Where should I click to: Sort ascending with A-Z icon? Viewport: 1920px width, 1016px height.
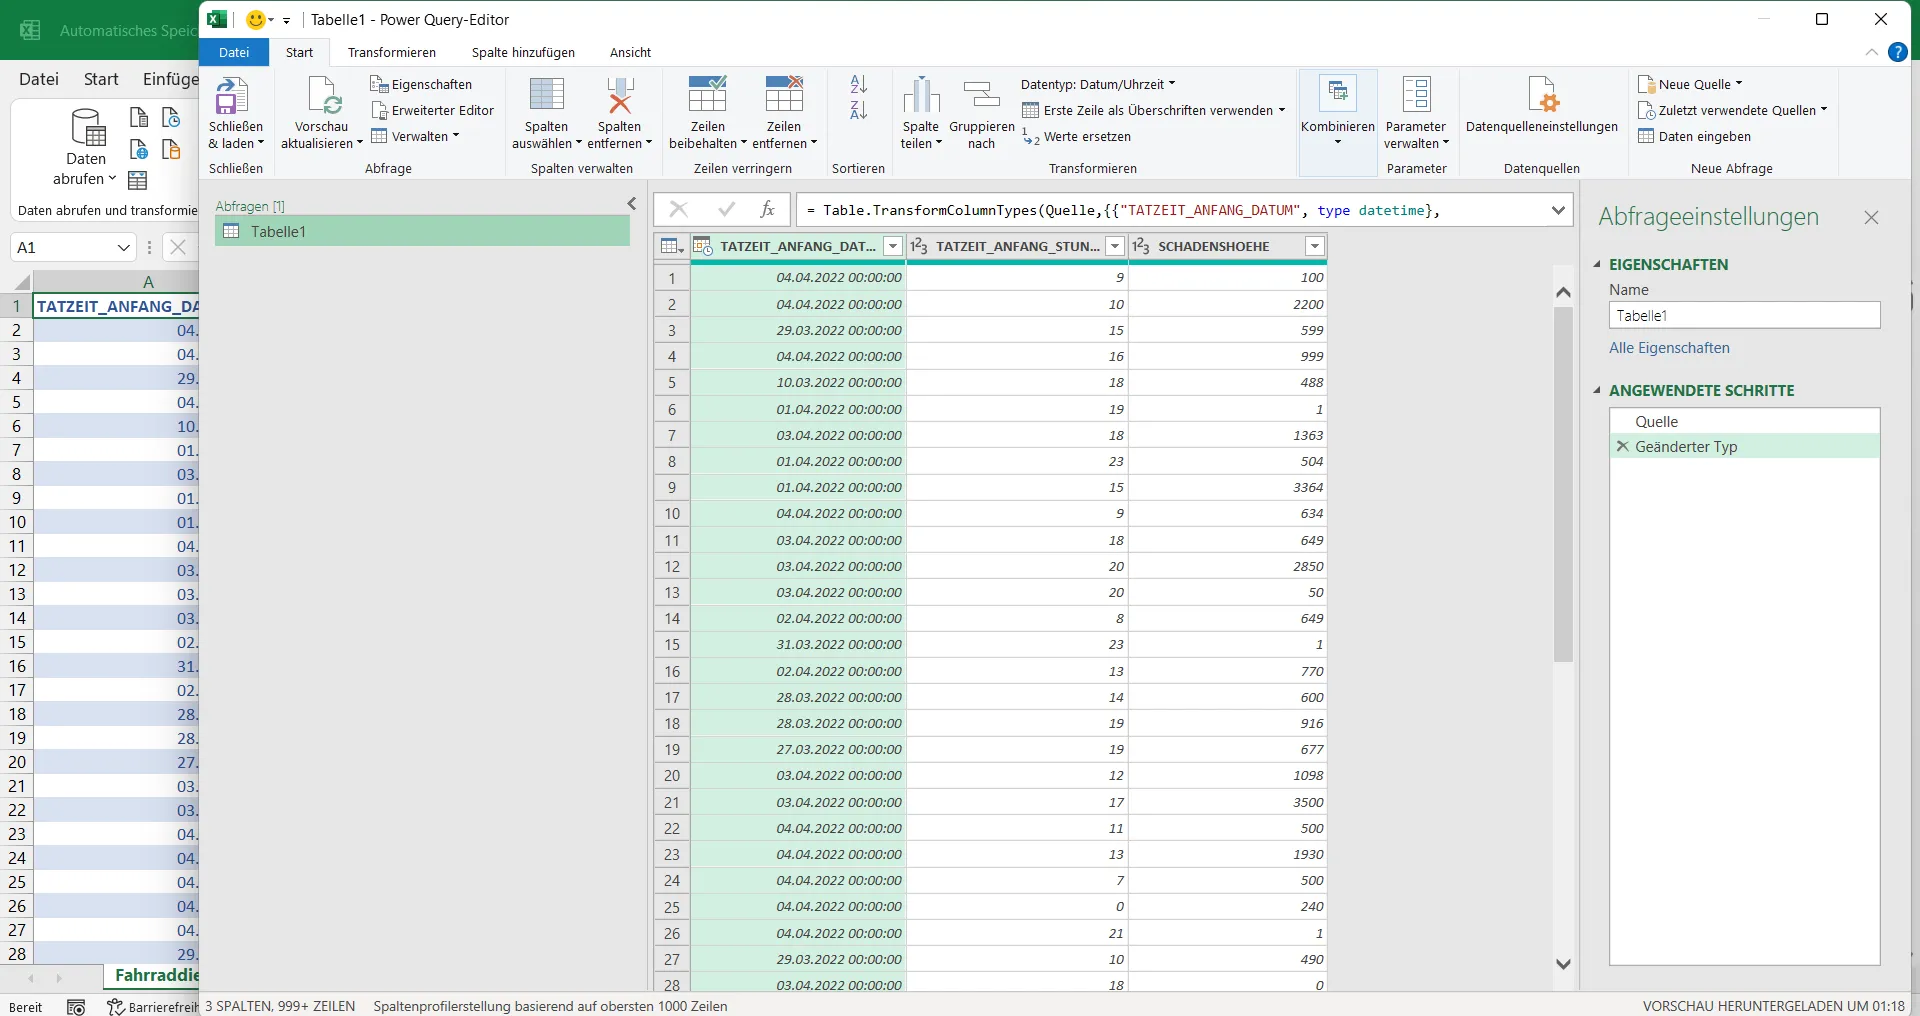click(x=859, y=85)
